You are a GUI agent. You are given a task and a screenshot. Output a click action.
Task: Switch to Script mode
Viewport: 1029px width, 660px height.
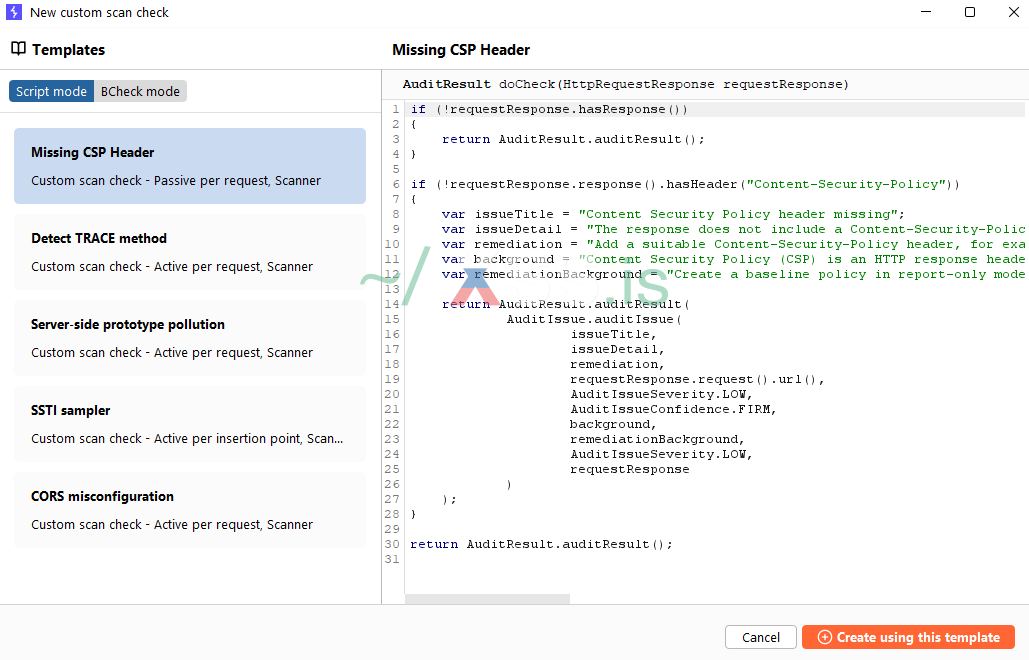coord(51,91)
